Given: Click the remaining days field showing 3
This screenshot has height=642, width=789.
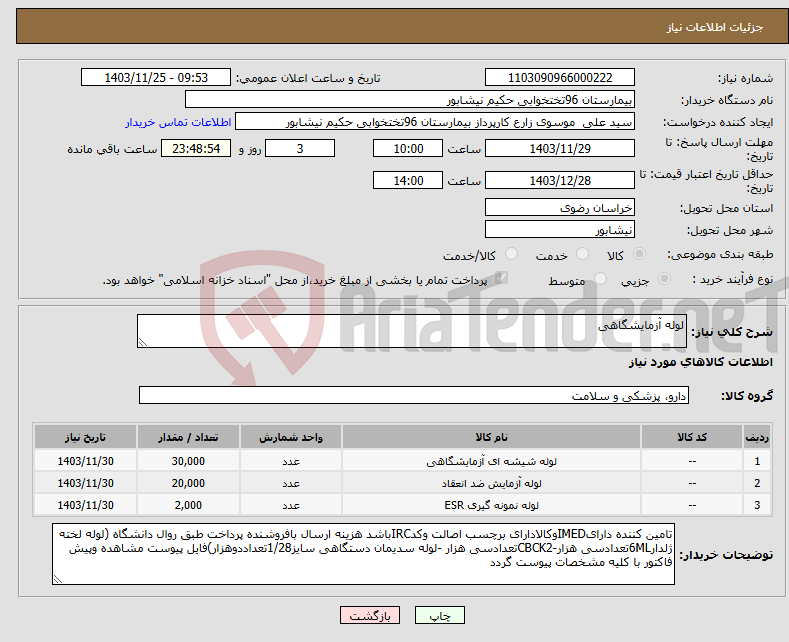Looking at the screenshot, I should tap(300, 148).
